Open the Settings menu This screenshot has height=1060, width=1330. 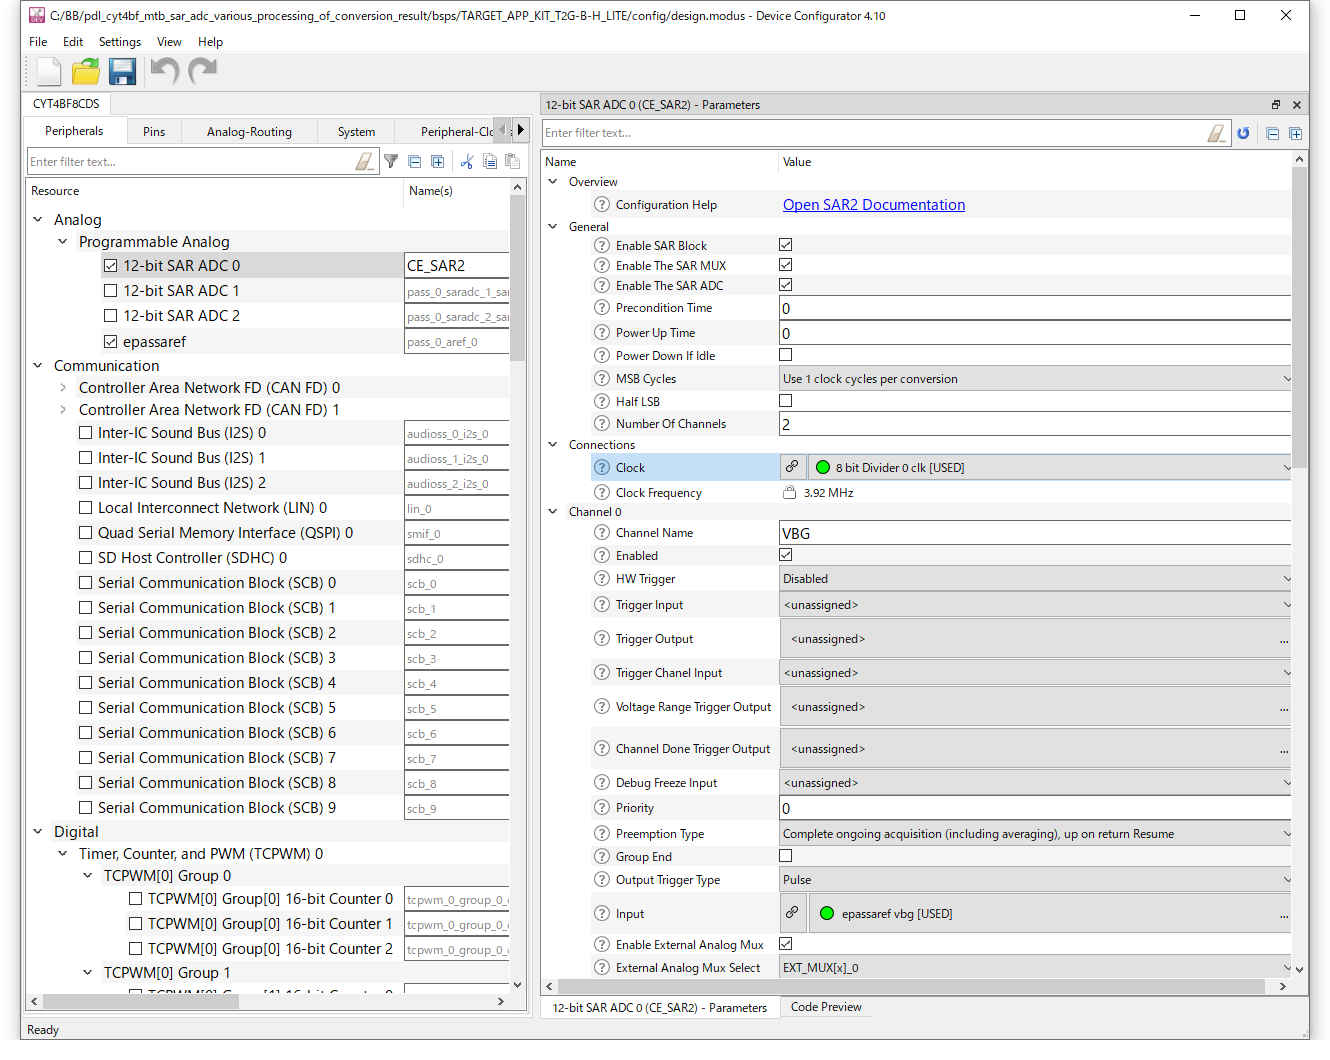(120, 42)
